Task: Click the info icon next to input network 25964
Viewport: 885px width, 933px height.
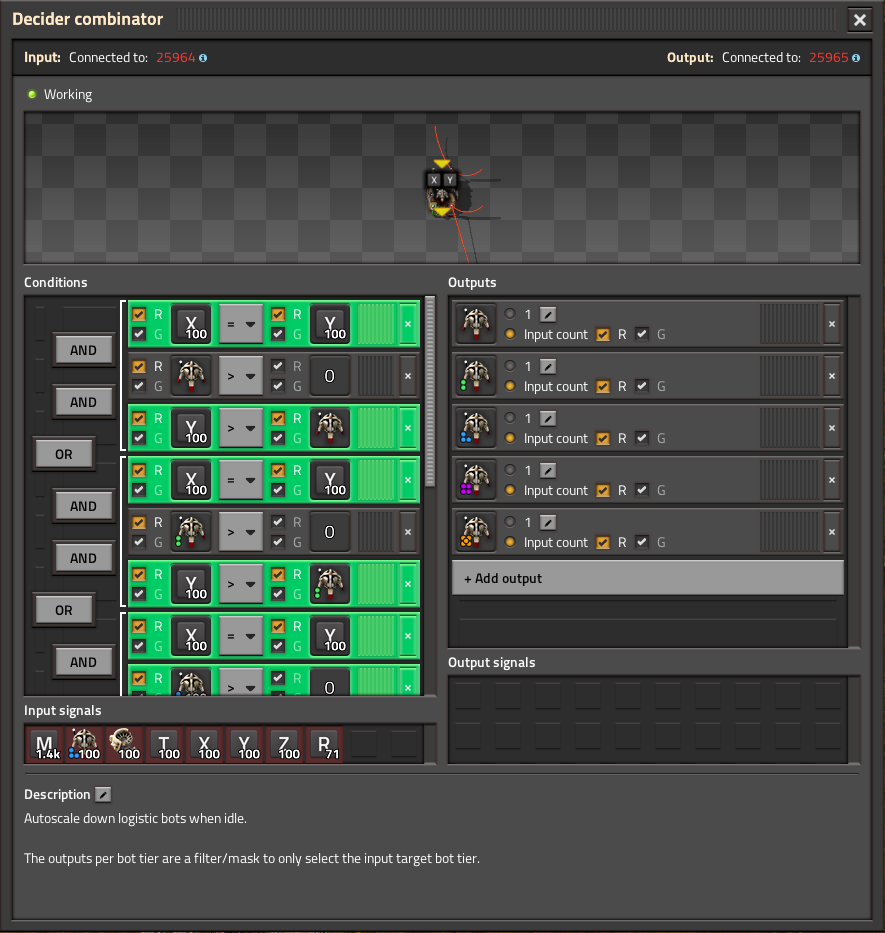Action: [203, 58]
